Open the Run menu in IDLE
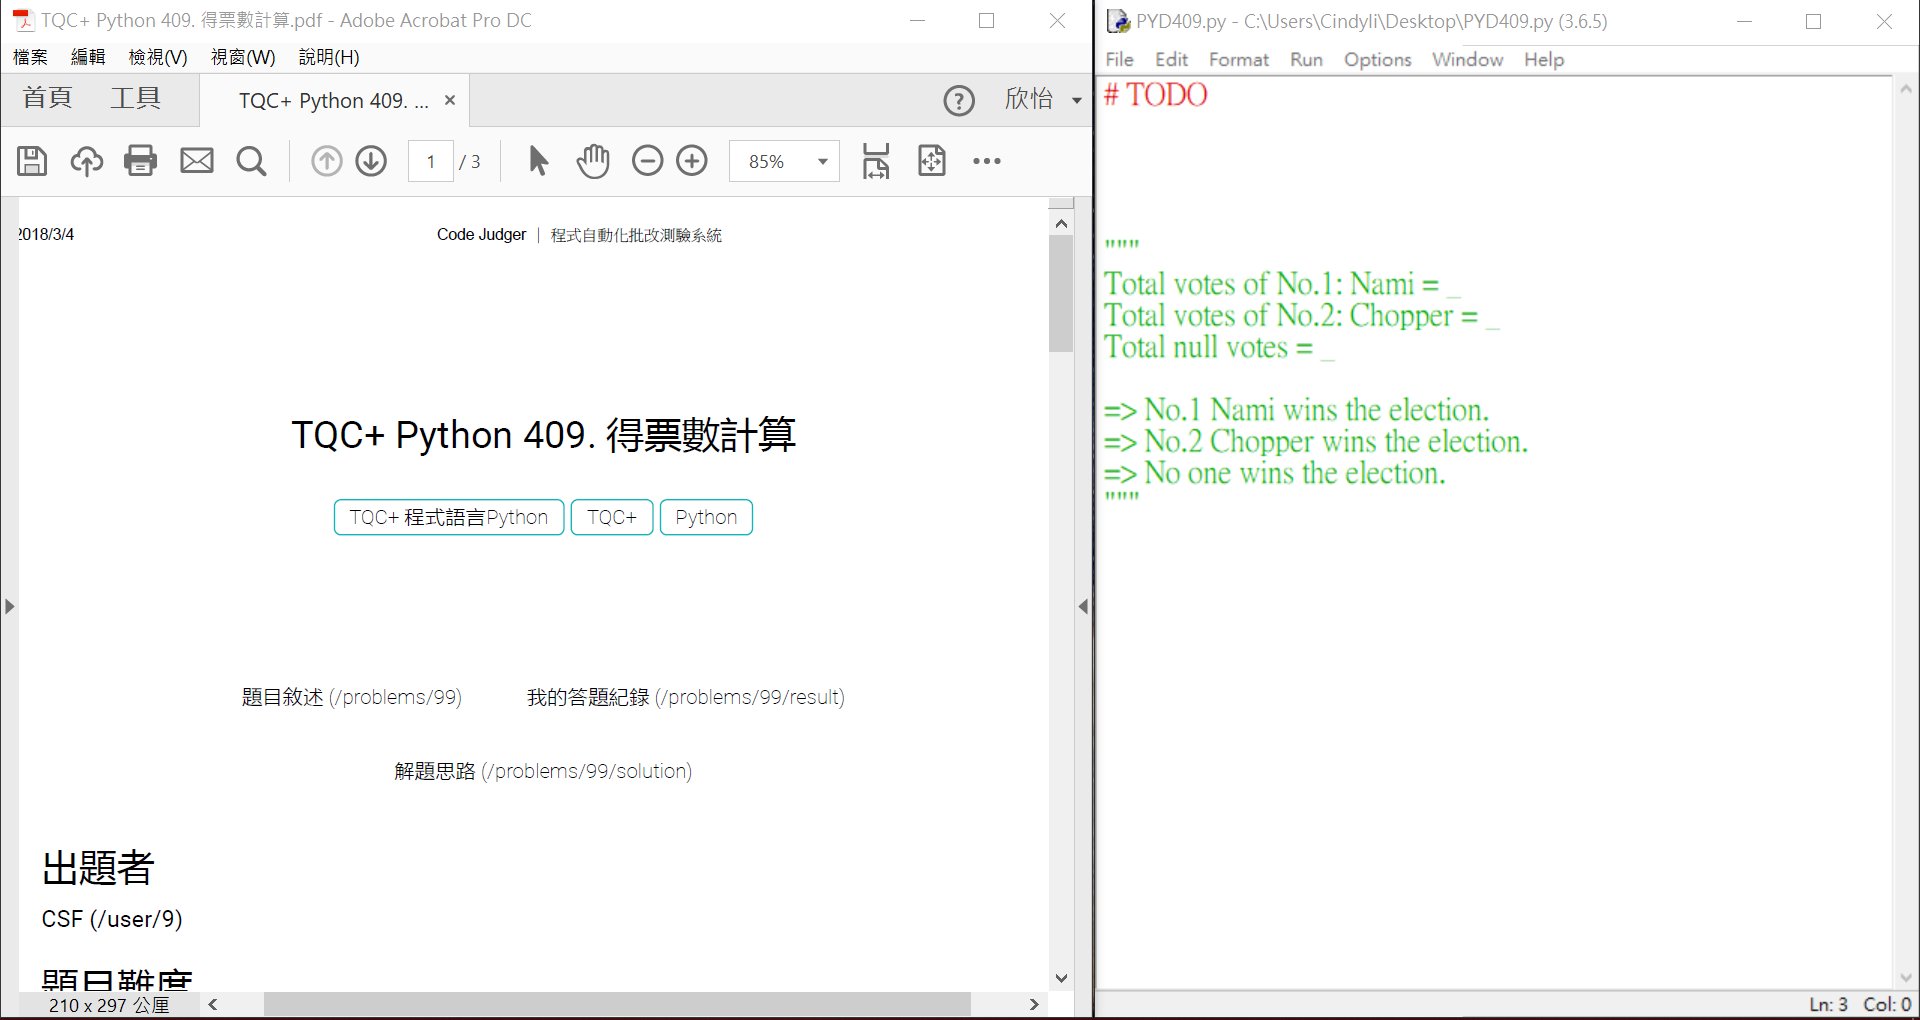Viewport: 1920px width, 1020px height. click(1306, 59)
